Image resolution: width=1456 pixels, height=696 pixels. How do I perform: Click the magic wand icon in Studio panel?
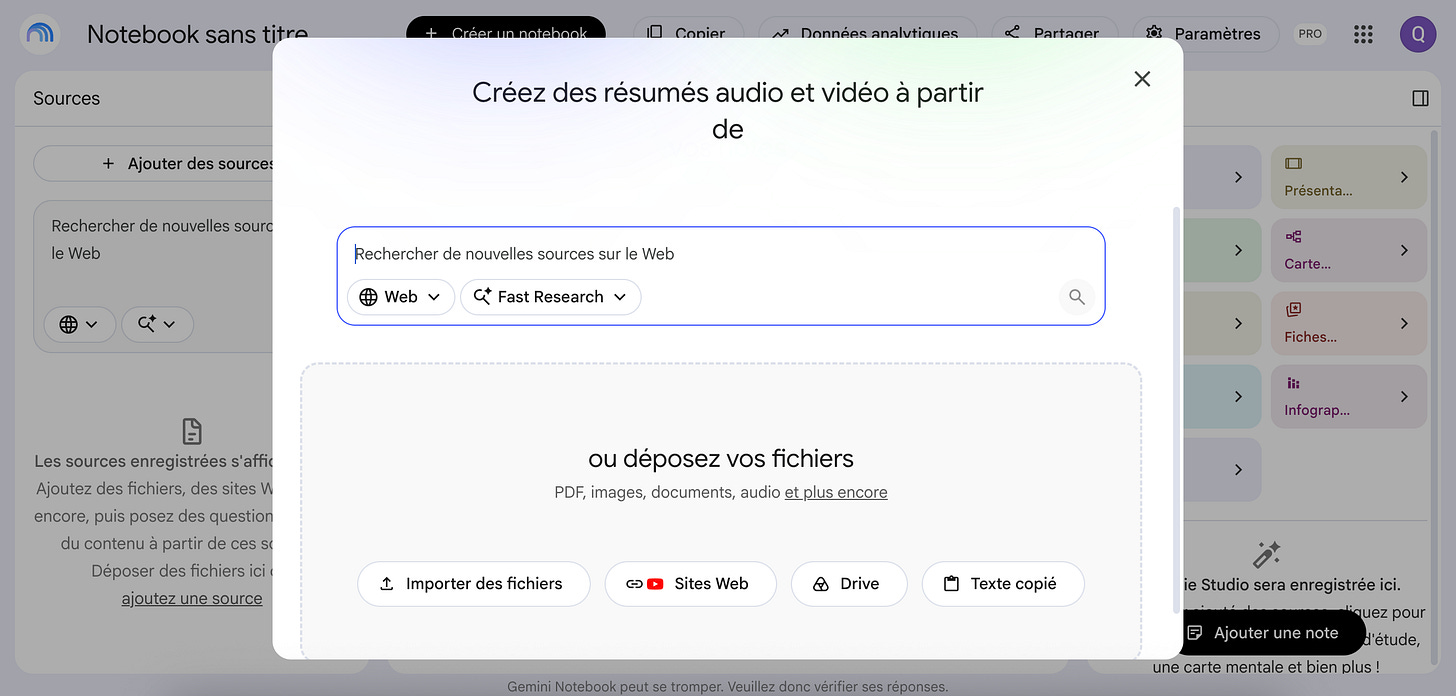(1267, 554)
